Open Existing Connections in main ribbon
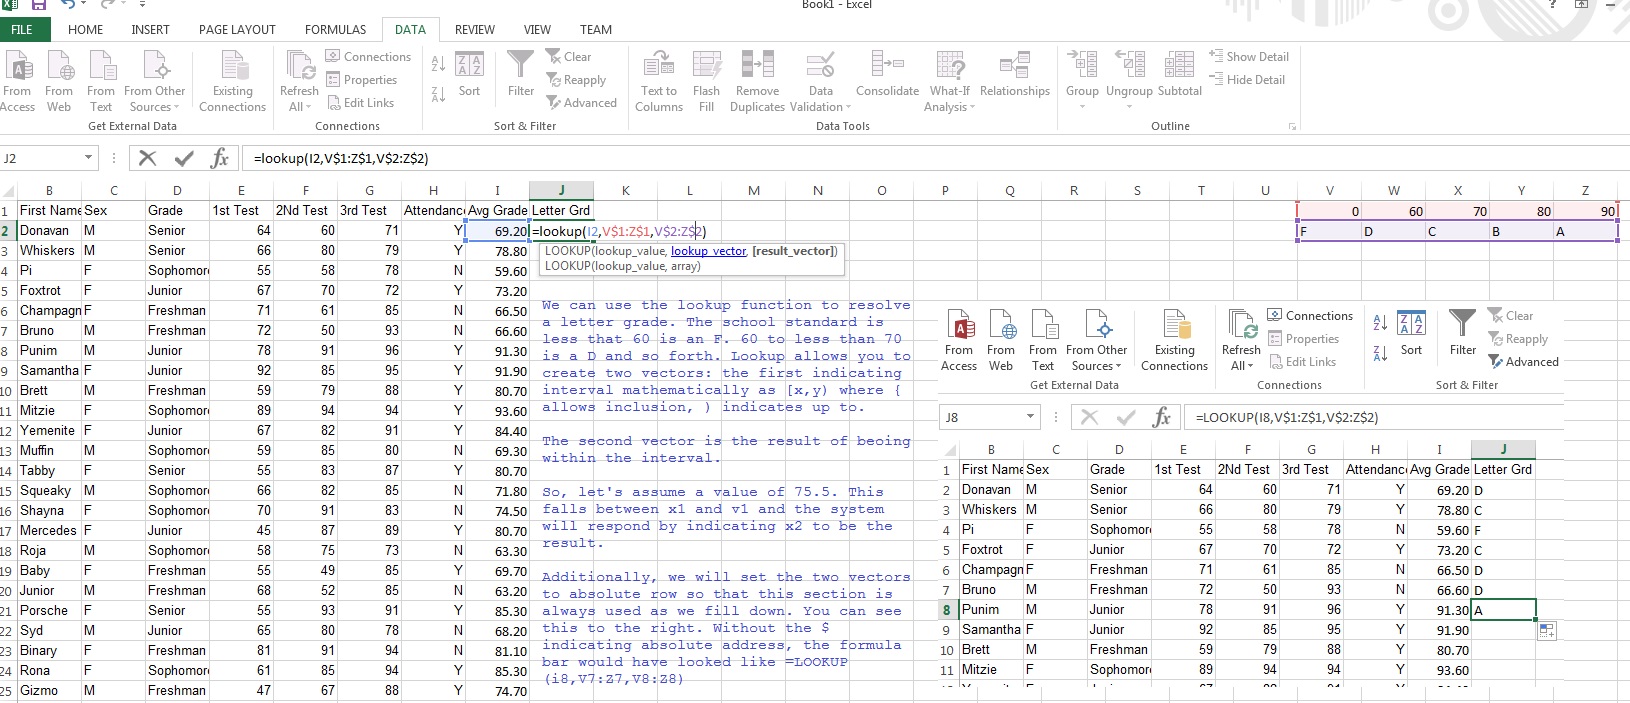1630x703 pixels. coord(232,81)
